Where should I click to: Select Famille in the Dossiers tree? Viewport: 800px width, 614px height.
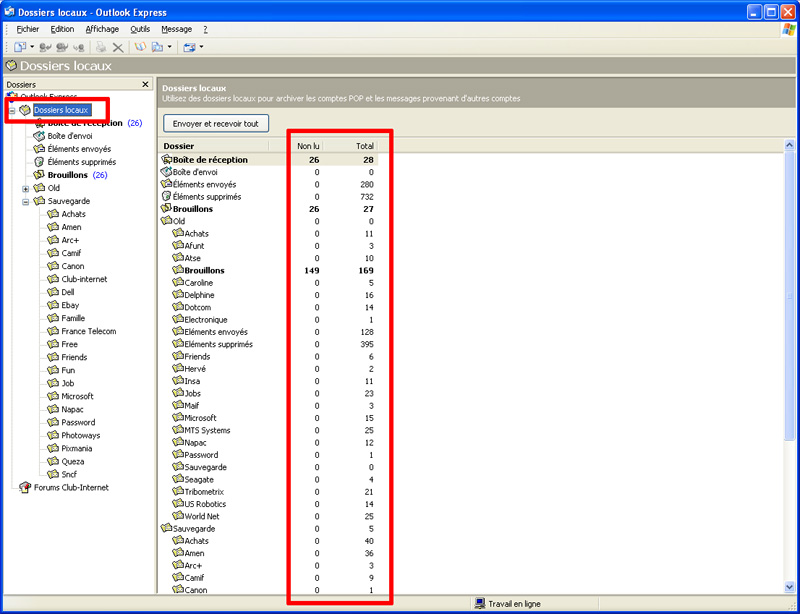click(73, 318)
